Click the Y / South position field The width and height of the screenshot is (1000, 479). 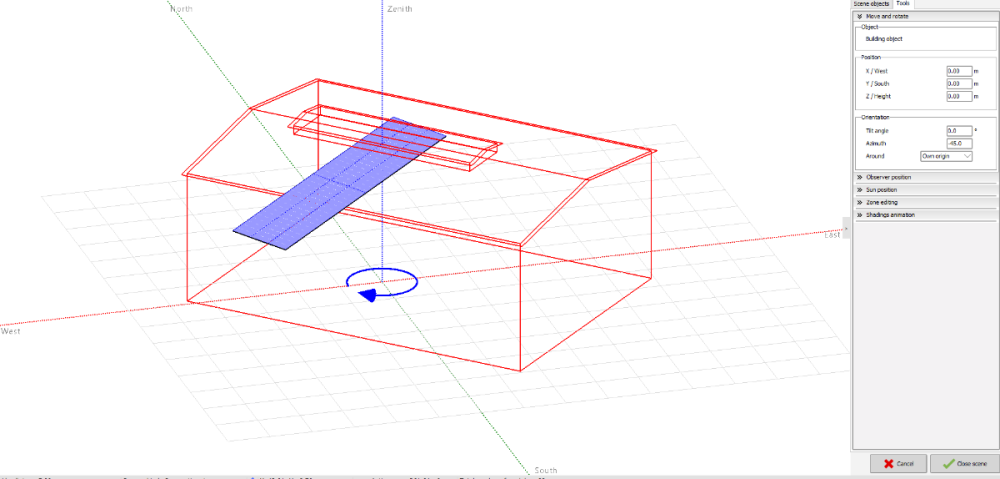pos(959,84)
